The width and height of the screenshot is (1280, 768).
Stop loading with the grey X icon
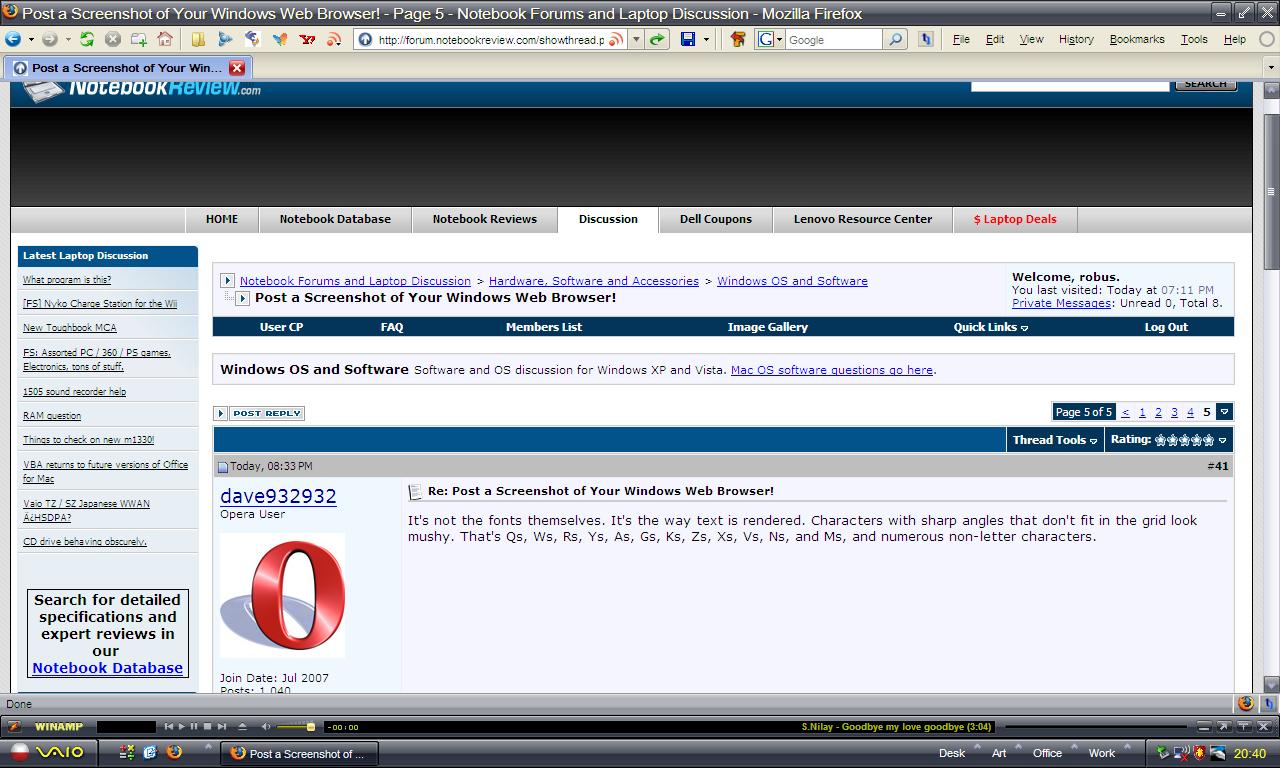click(x=113, y=39)
